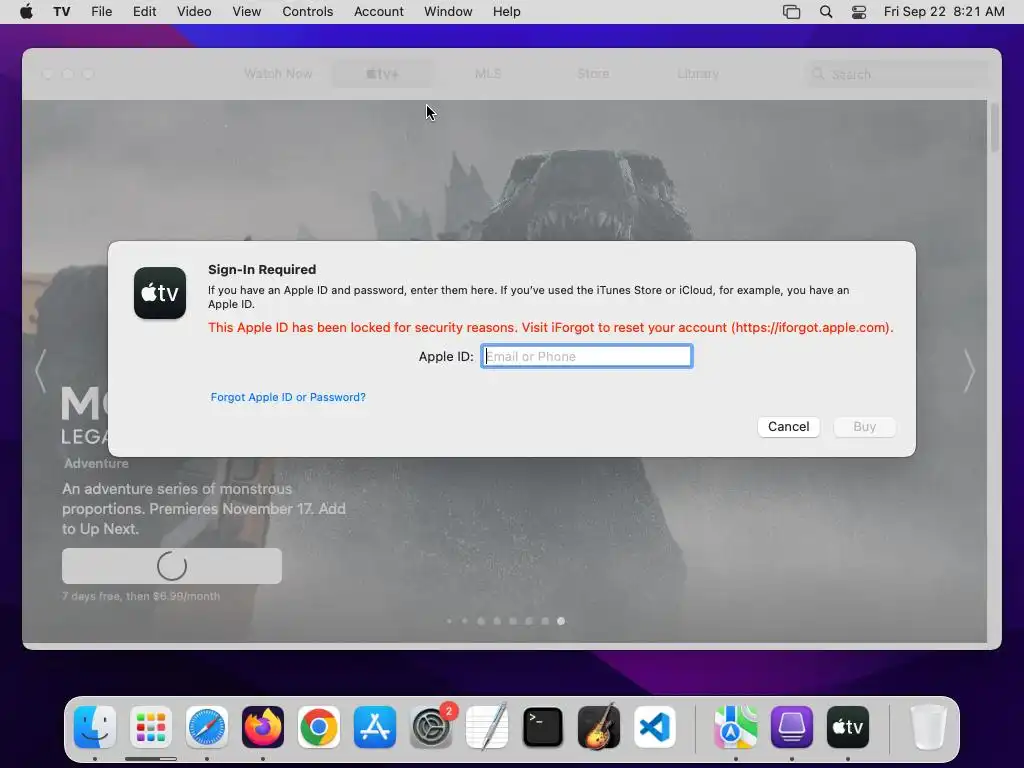Open the Video menu
The width and height of the screenshot is (1024, 768).
[x=194, y=12]
